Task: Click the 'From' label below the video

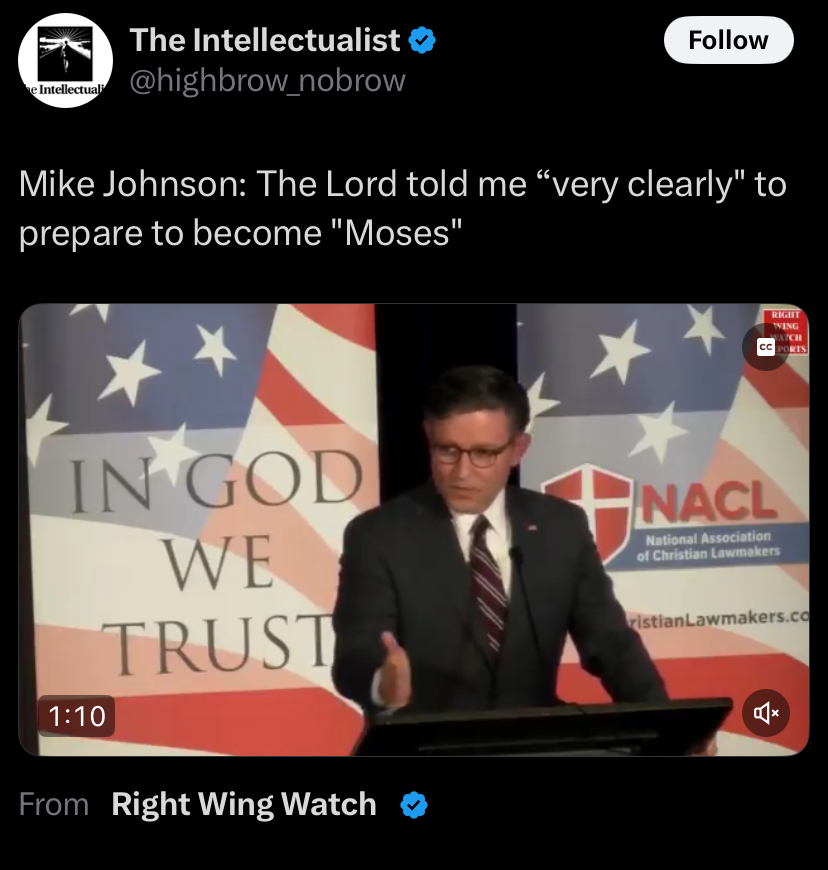Action: [54, 805]
